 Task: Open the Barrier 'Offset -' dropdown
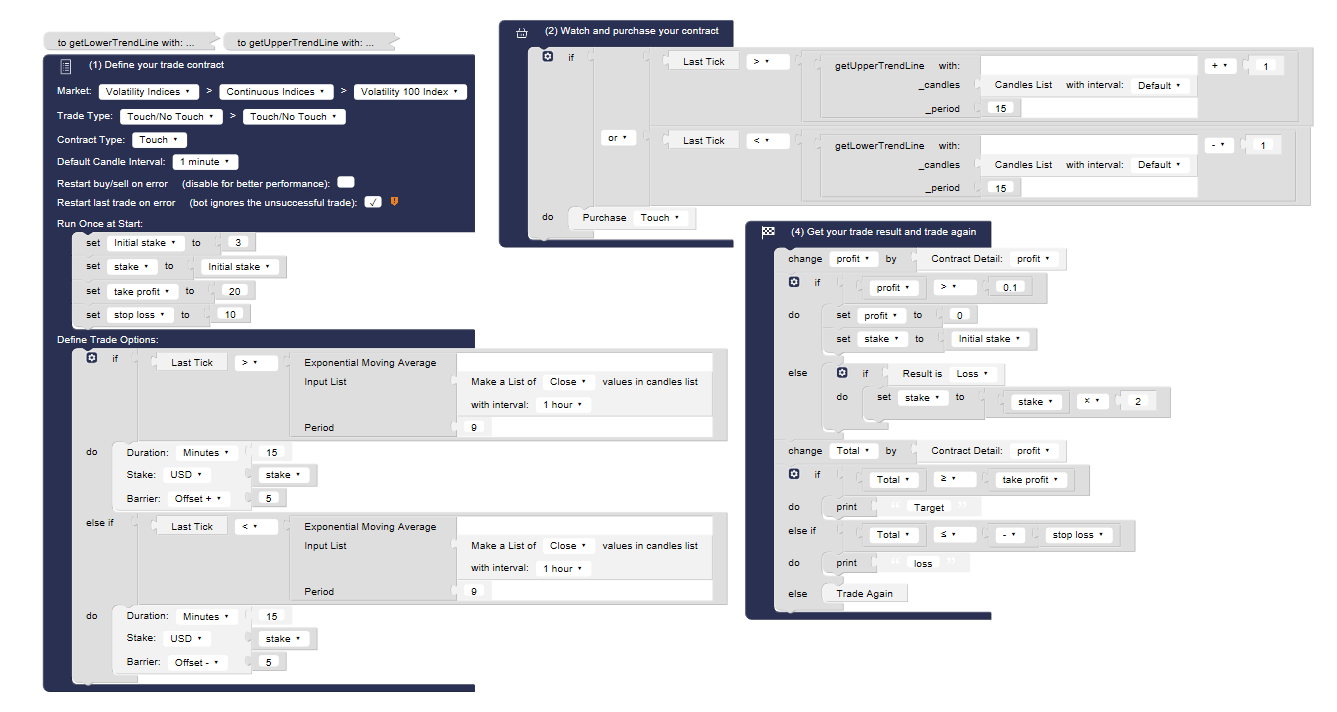tap(198, 663)
